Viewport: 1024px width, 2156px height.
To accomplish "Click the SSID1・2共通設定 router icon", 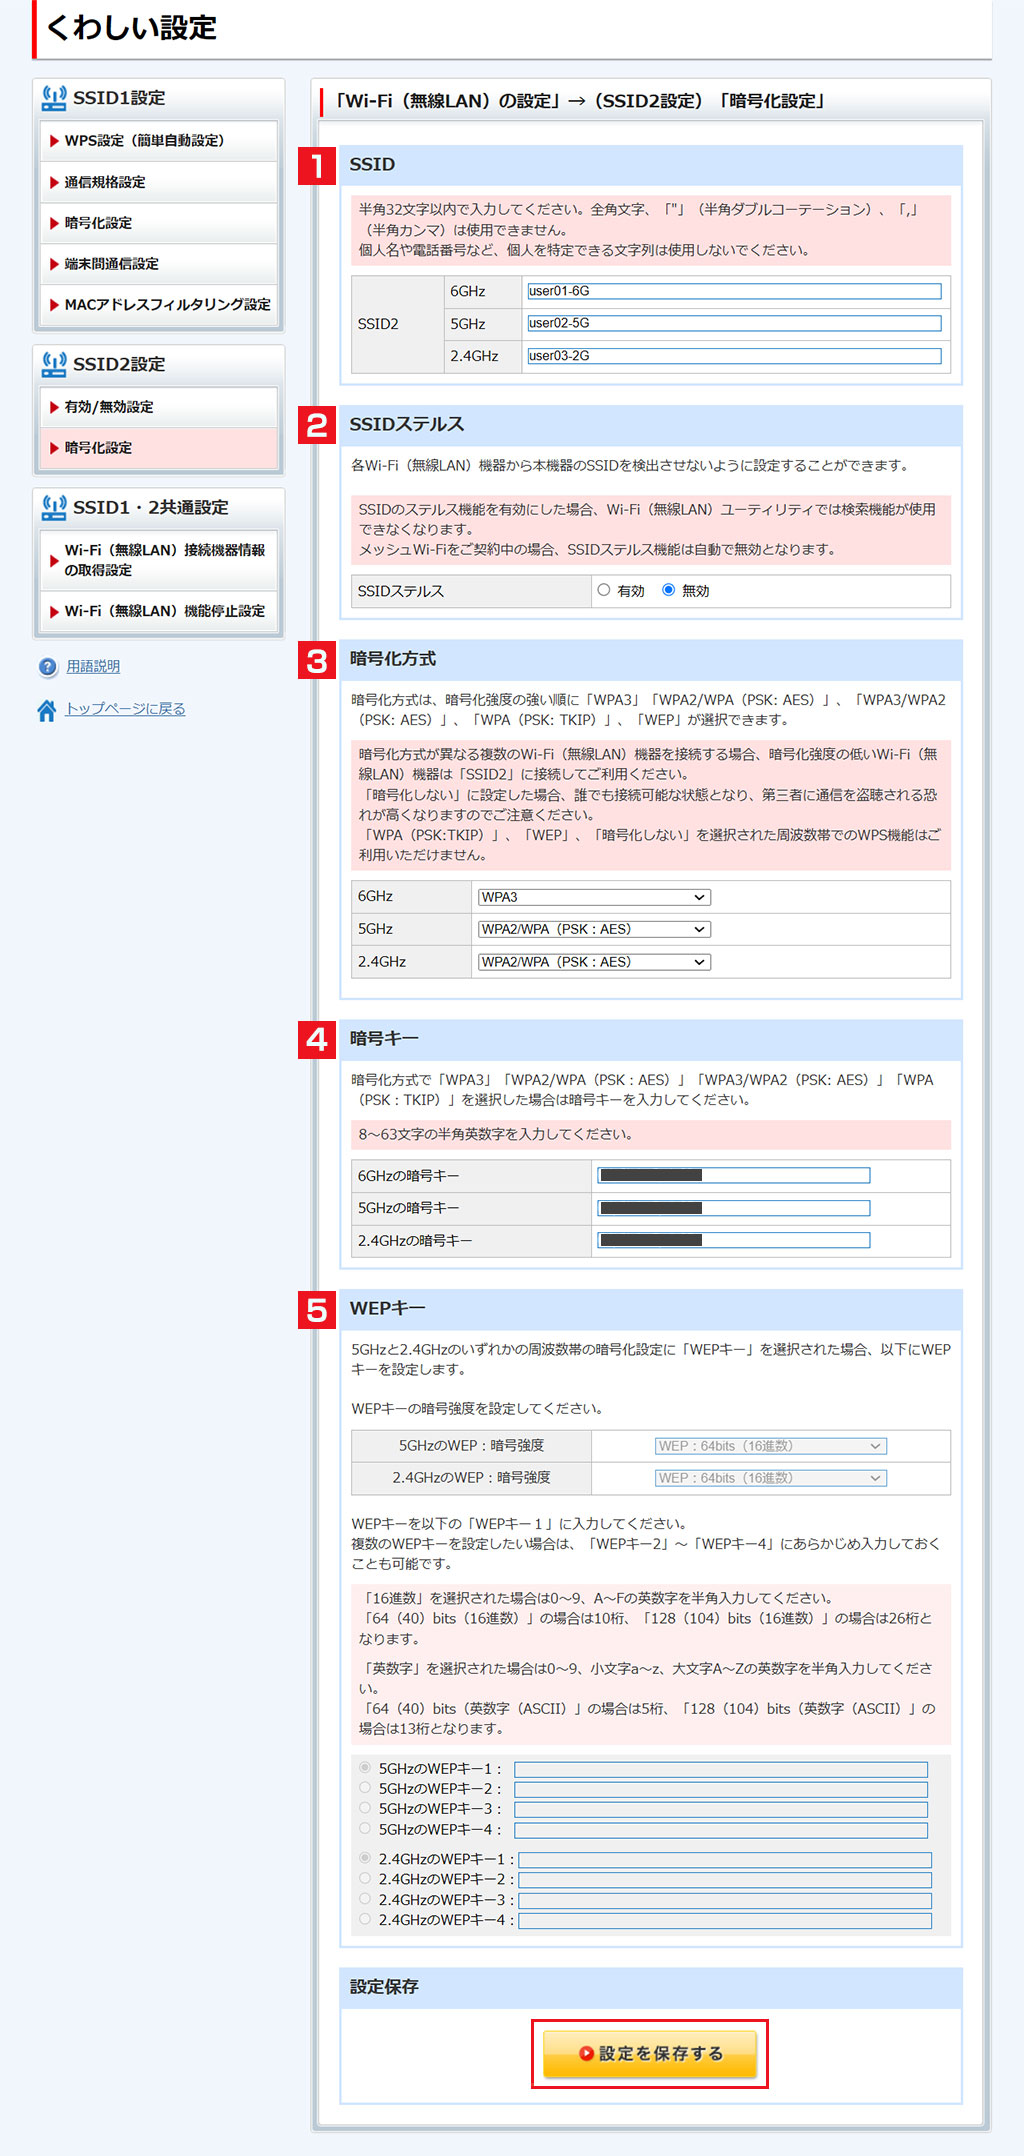I will (x=54, y=508).
